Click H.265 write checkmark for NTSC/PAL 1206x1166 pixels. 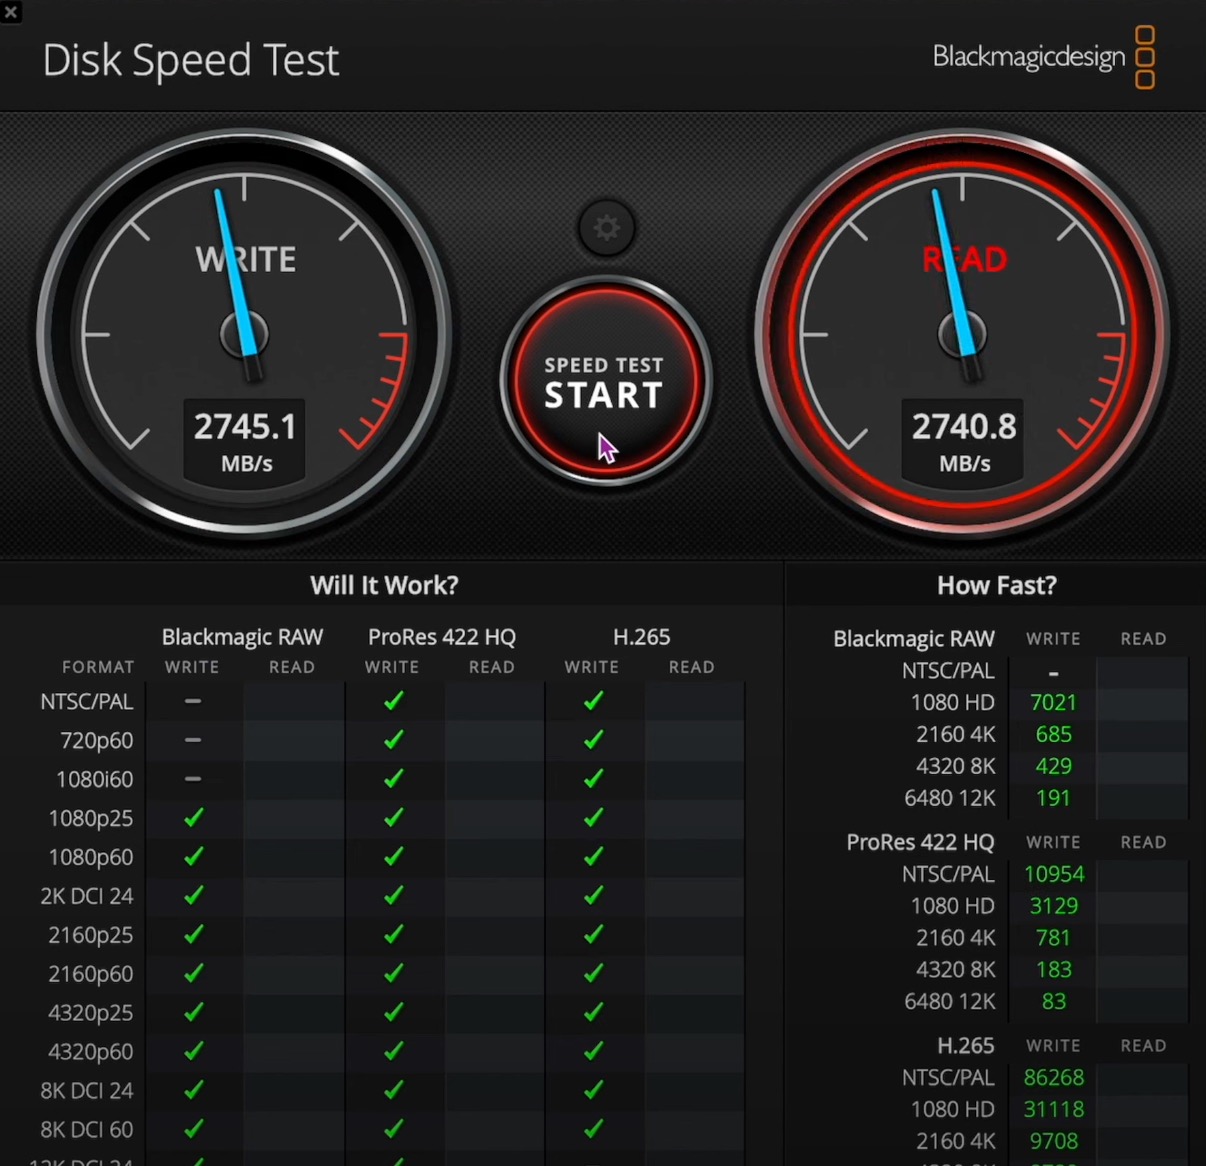[x=594, y=701]
